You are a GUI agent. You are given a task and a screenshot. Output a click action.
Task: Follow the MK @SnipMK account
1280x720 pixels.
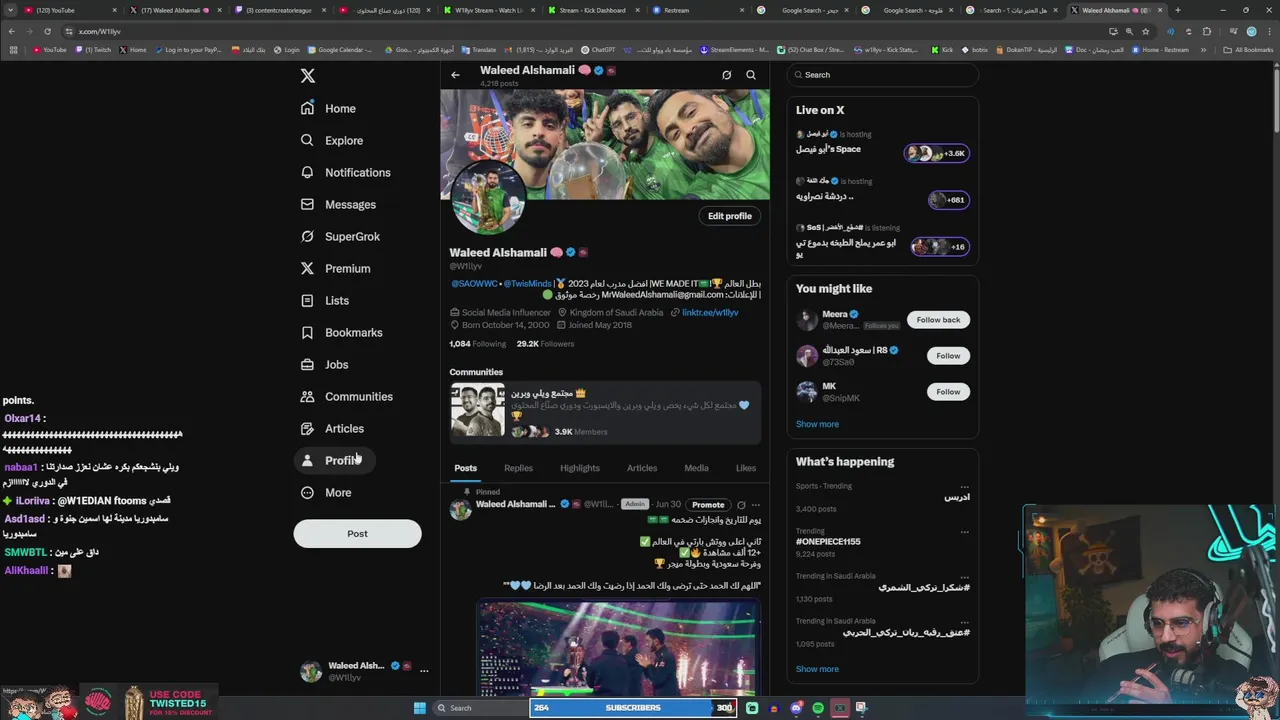click(948, 392)
